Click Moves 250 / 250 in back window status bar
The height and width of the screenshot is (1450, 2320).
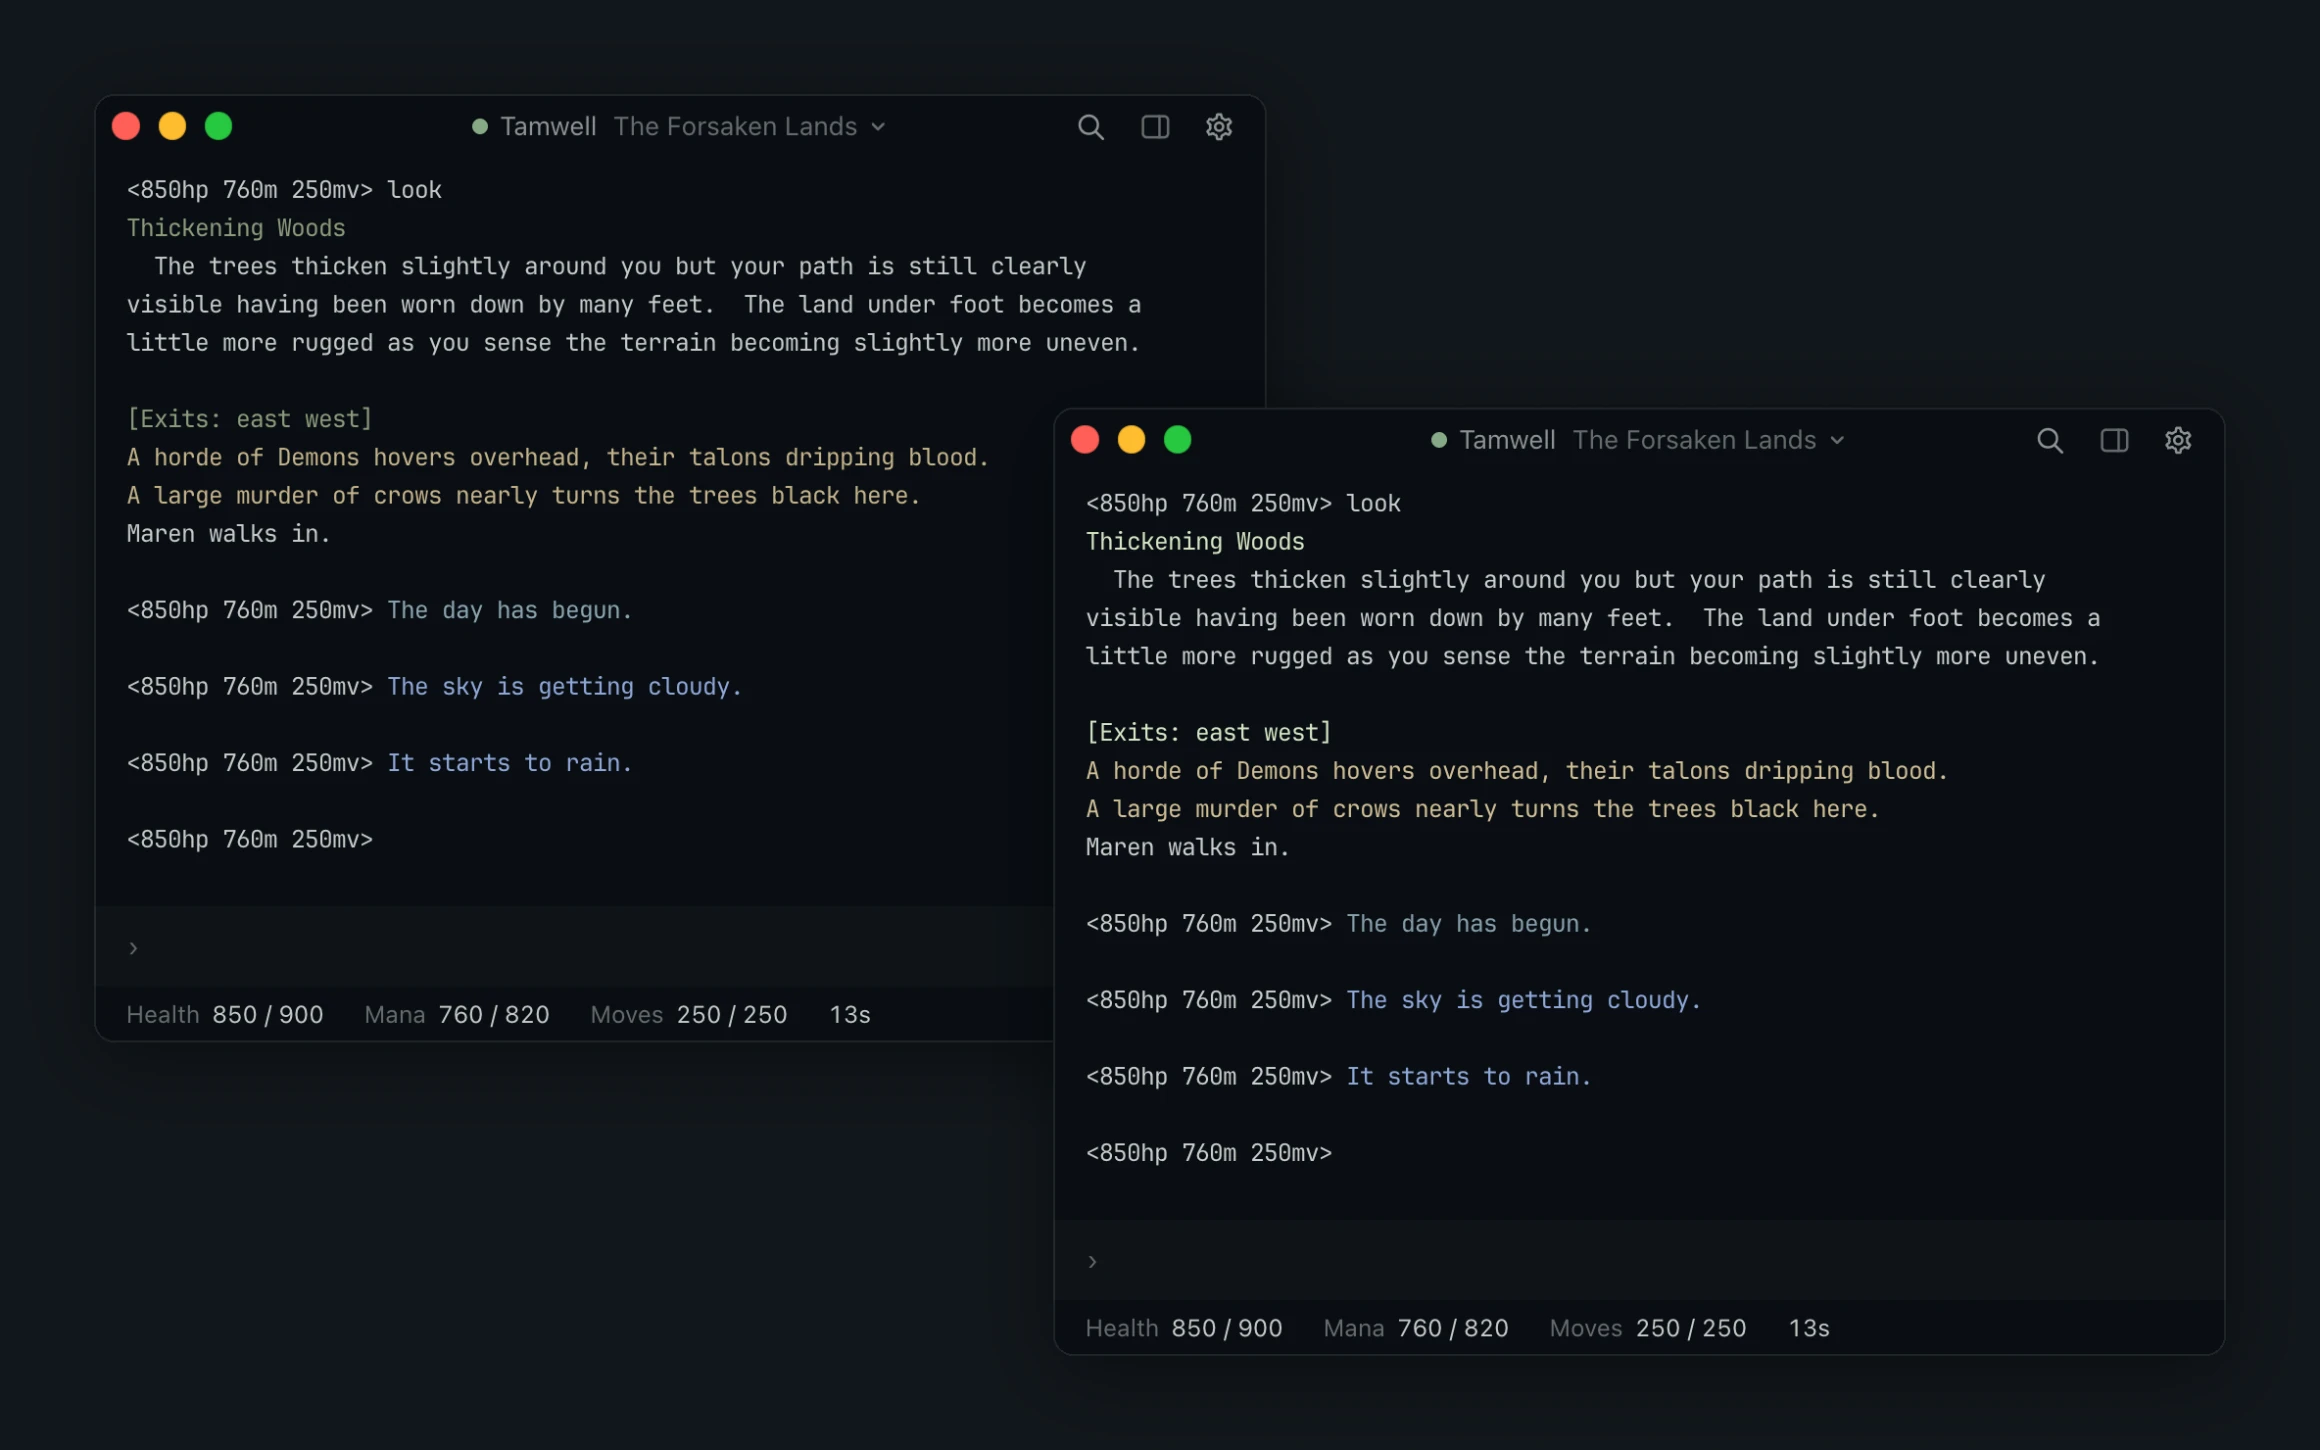coord(689,1014)
